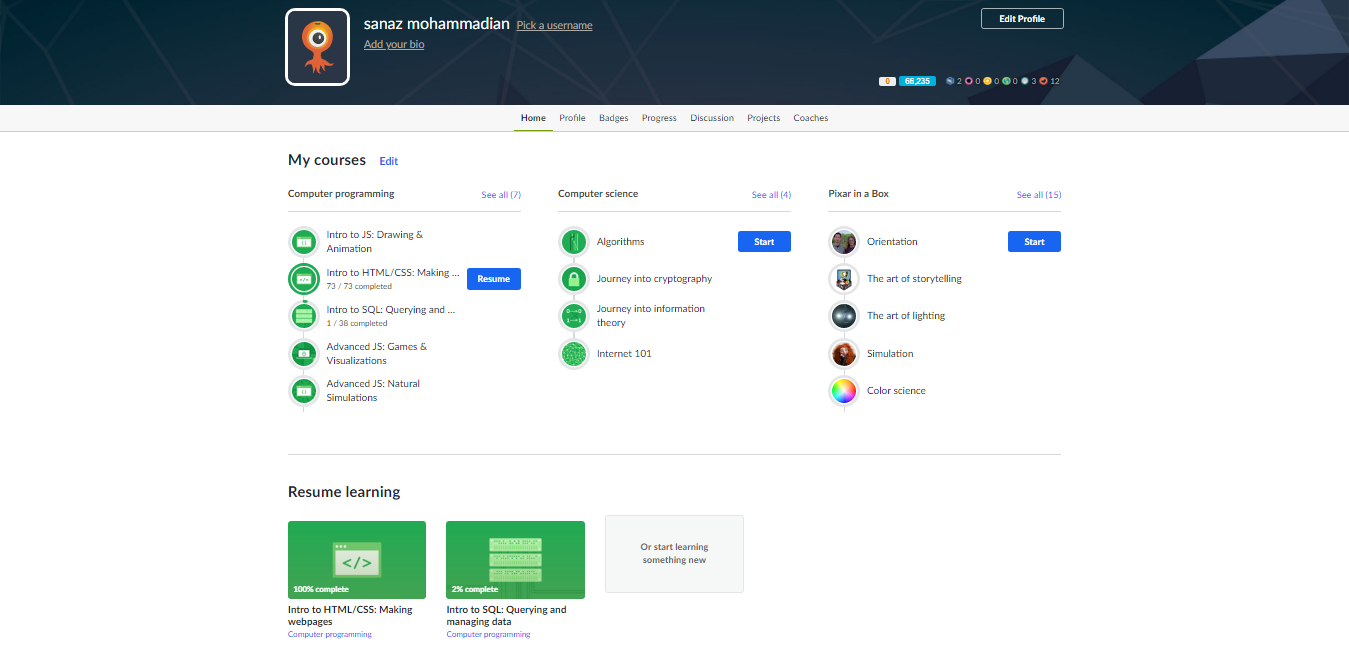Click the Internet 101 course icon
Viewport: 1349px width, 648px height.
(x=574, y=353)
